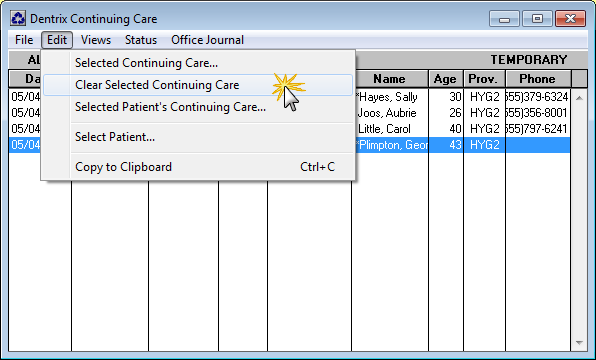
Task: Click phone number ending 356-8001
Action: click(x=537, y=113)
